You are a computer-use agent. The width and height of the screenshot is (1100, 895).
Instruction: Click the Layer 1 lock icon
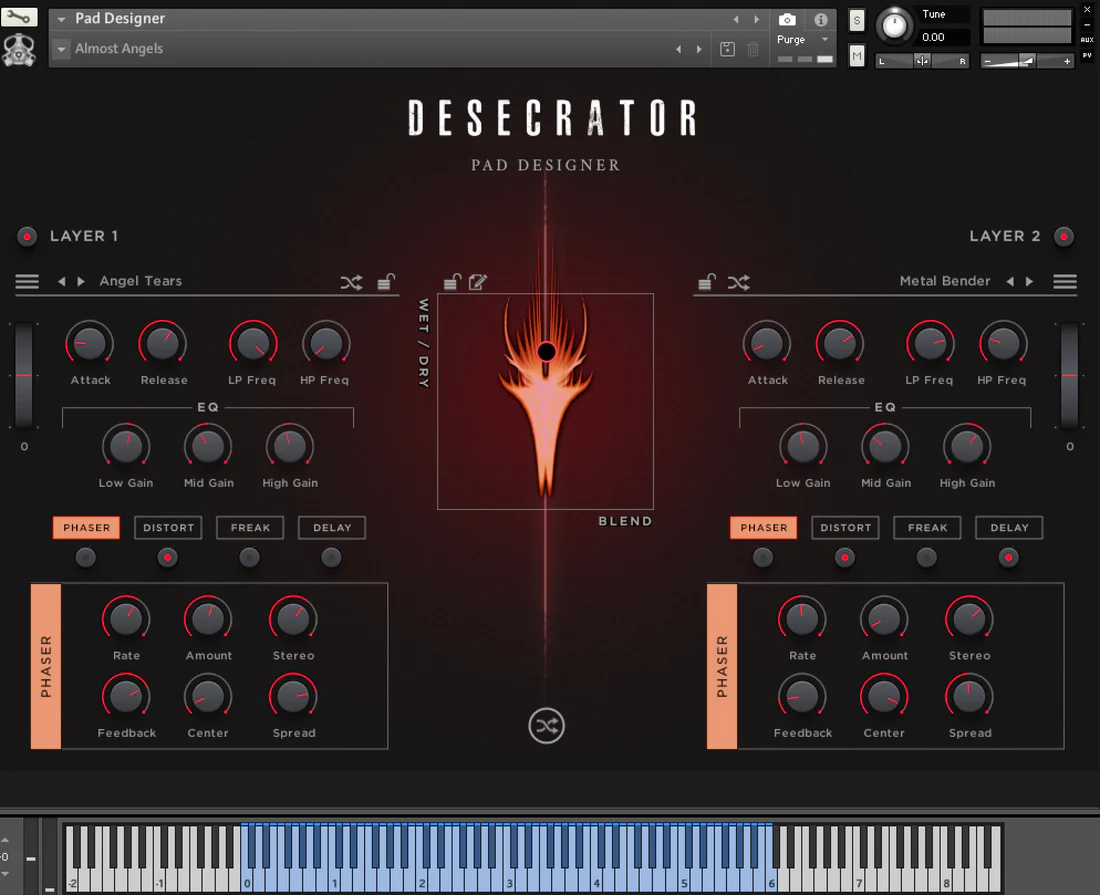click(x=386, y=283)
